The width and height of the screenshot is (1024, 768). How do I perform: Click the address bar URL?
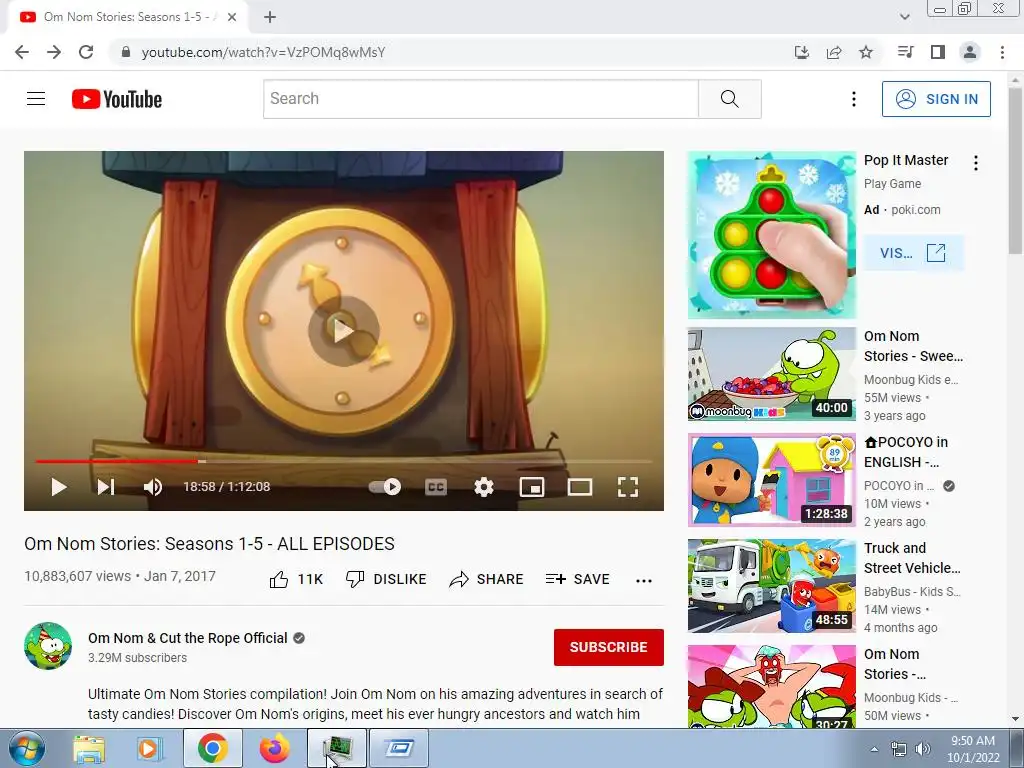click(263, 52)
